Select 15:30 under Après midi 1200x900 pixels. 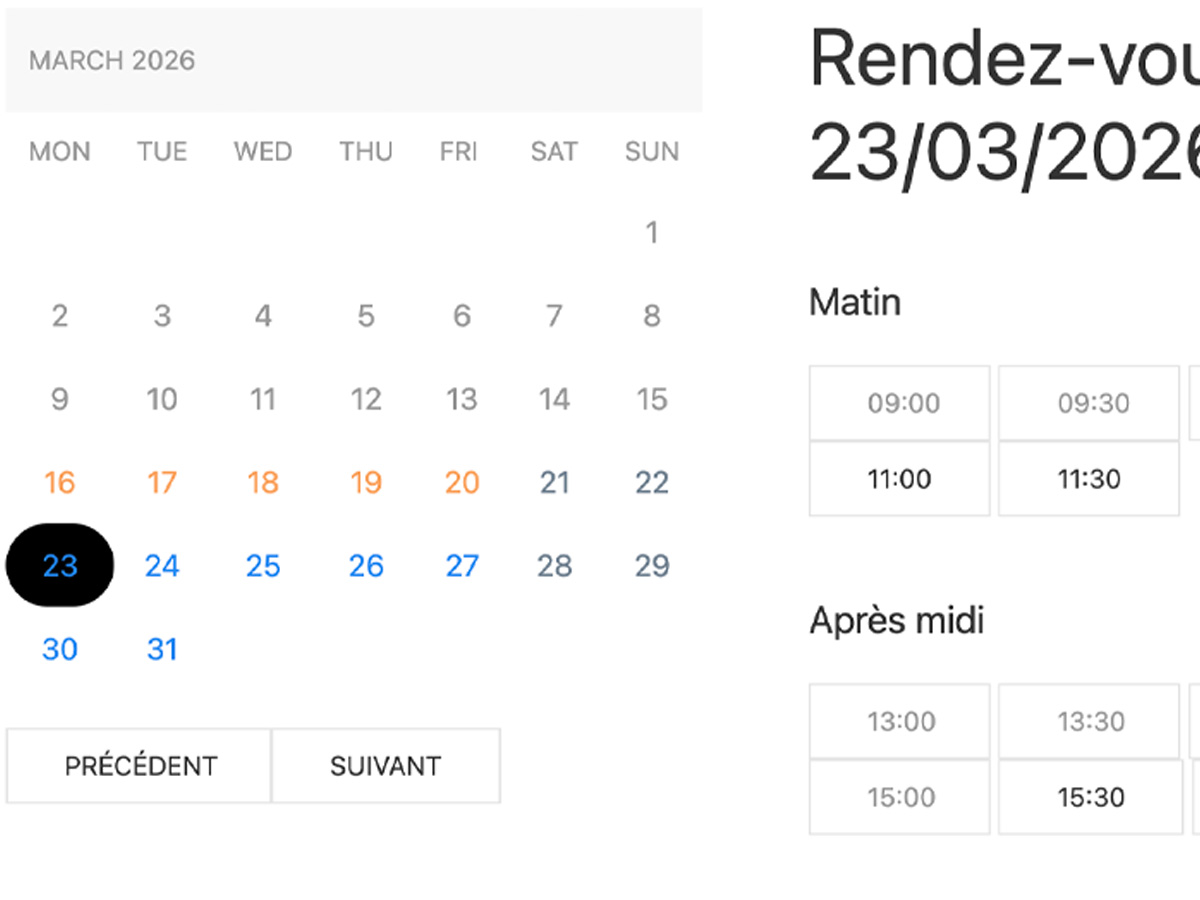pyautogui.click(x=1088, y=797)
